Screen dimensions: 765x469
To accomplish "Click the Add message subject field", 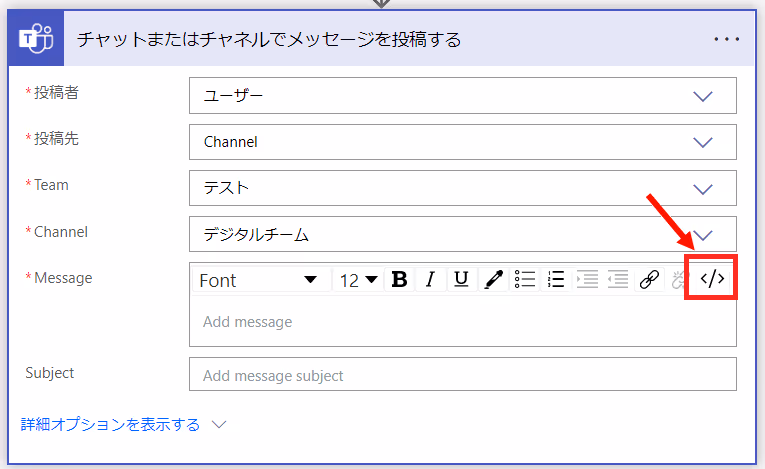I will click(x=463, y=374).
